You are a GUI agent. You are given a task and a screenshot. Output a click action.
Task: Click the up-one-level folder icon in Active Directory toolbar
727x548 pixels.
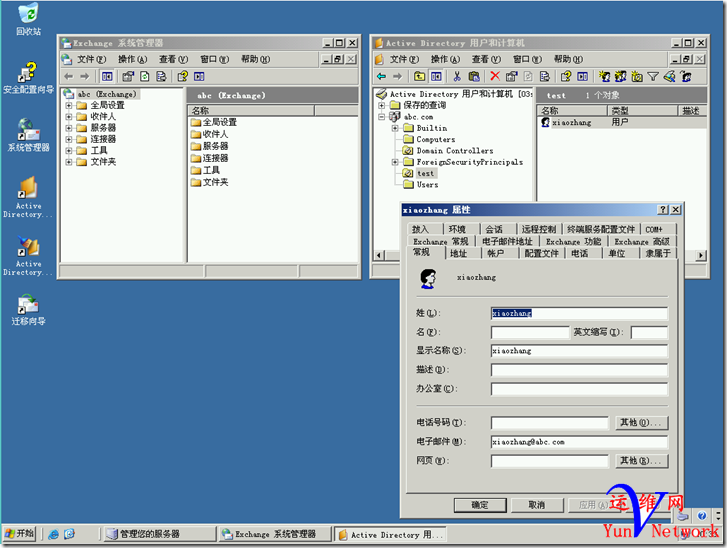(x=420, y=76)
